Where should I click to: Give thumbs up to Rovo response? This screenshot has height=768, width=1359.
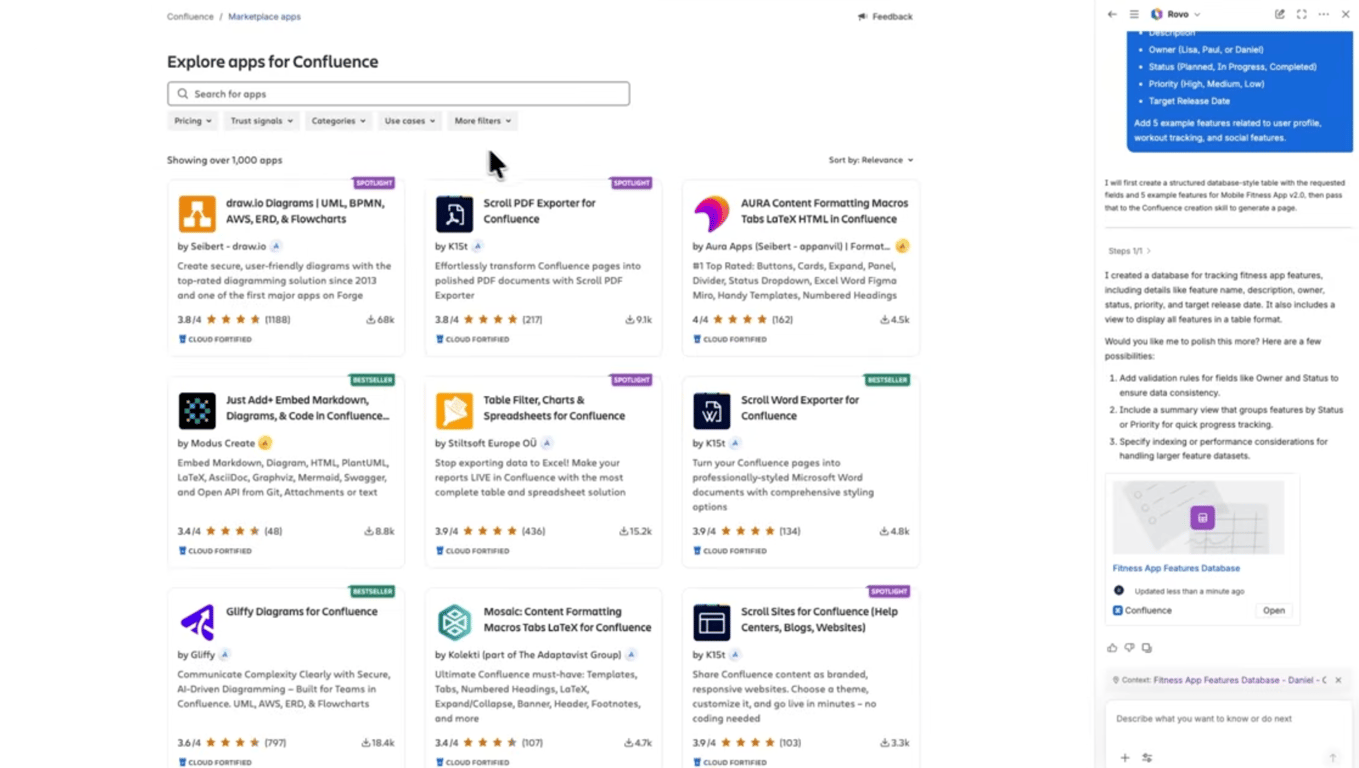click(x=1112, y=648)
